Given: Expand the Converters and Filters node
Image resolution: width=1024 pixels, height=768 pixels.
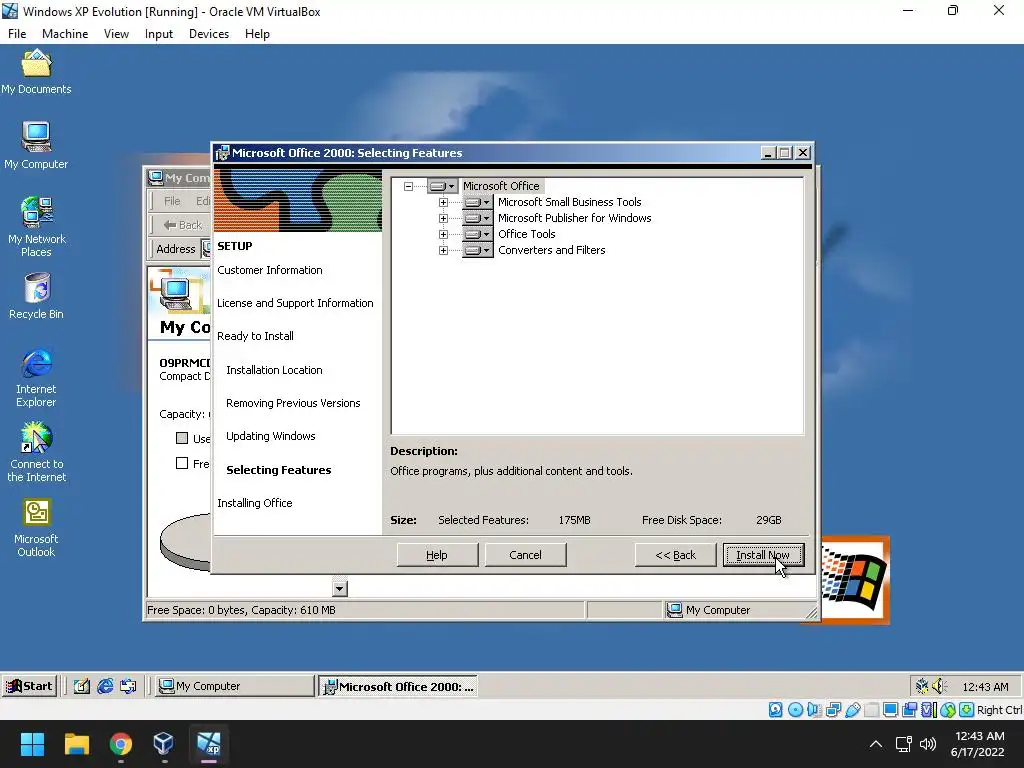Looking at the screenshot, I should pos(443,250).
